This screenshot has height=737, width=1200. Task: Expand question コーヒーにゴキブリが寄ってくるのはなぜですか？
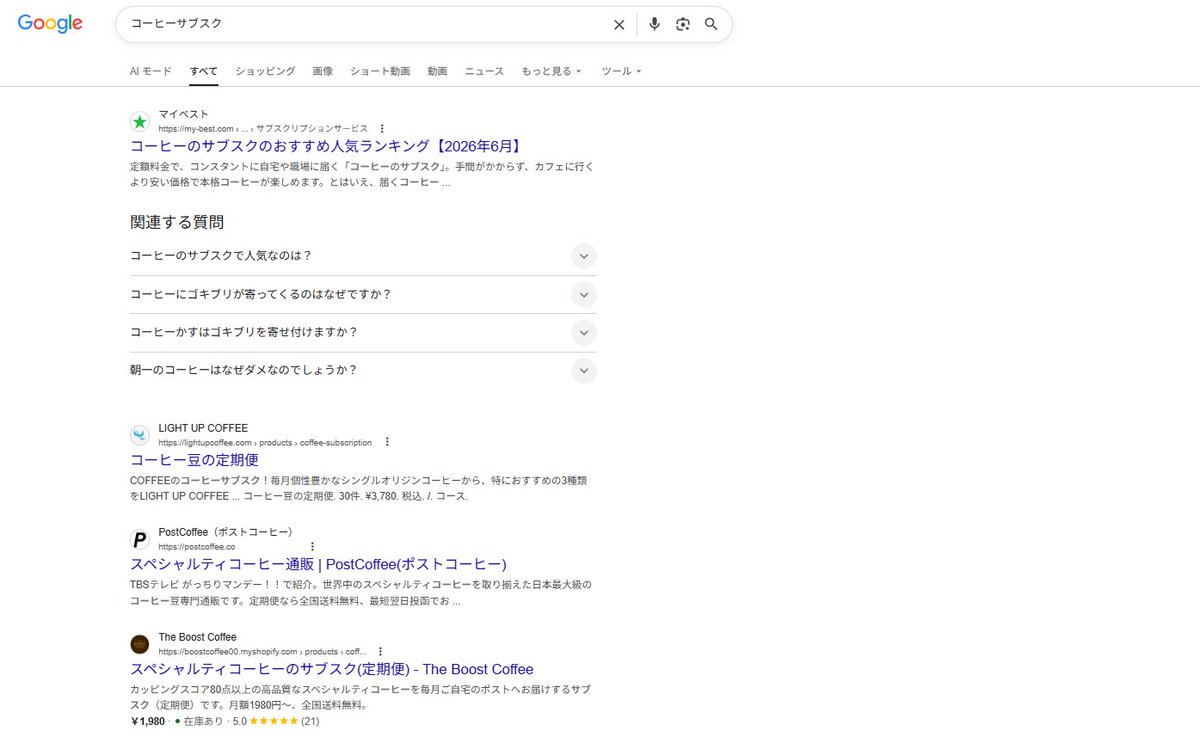tap(363, 294)
